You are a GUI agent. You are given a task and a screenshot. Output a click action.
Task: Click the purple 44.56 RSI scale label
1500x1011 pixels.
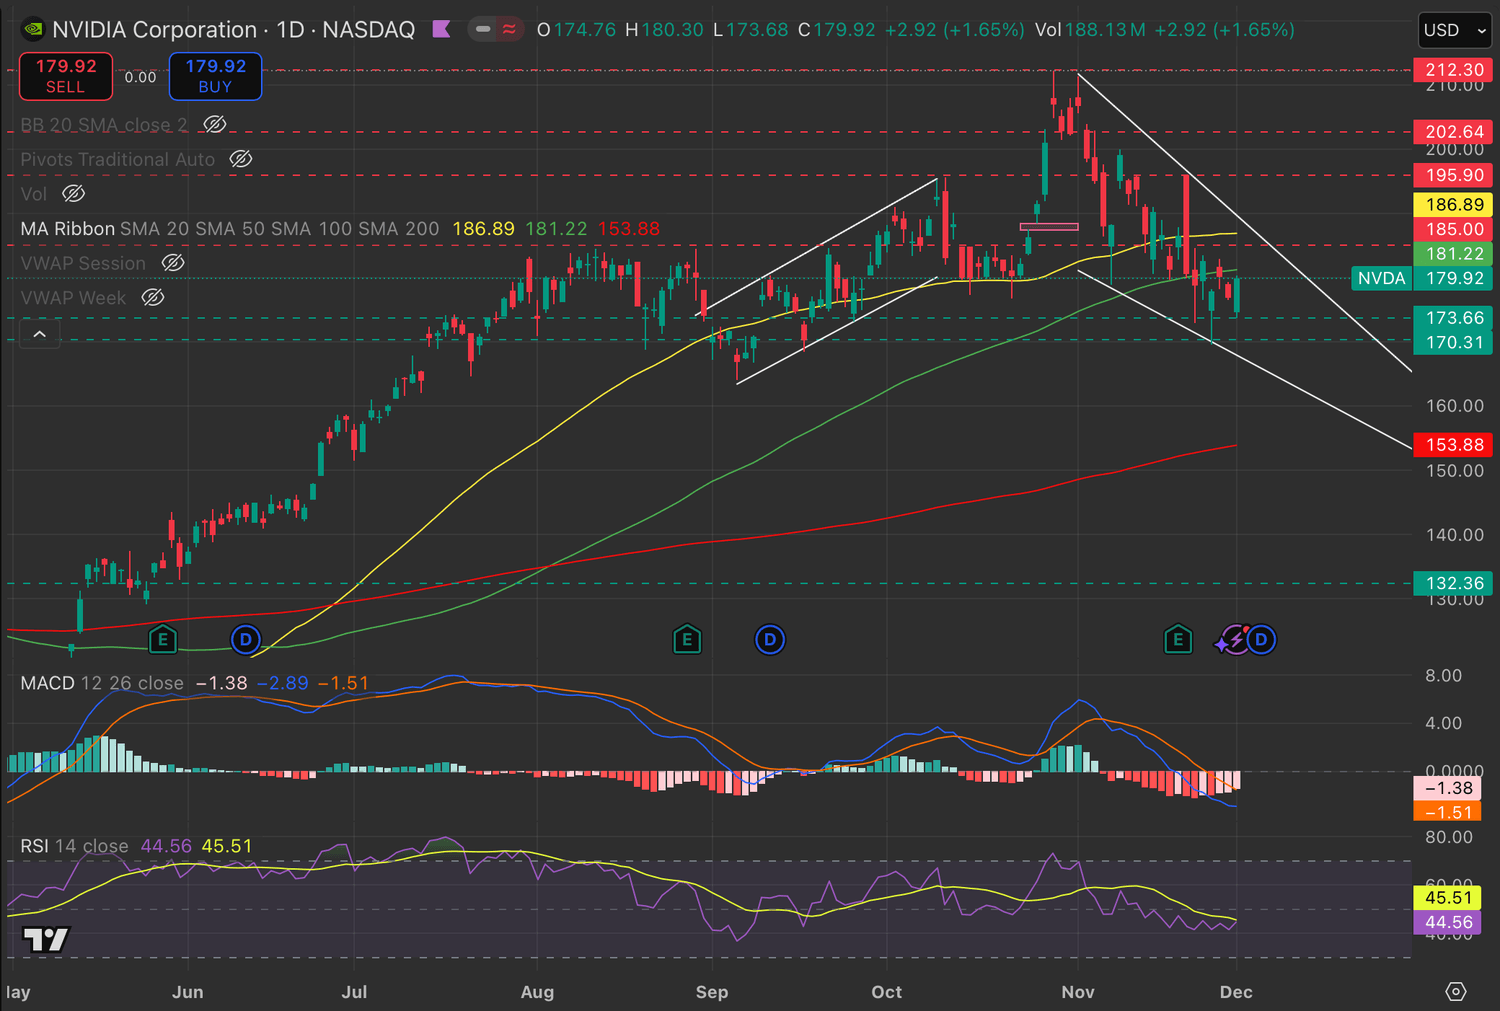click(1449, 922)
